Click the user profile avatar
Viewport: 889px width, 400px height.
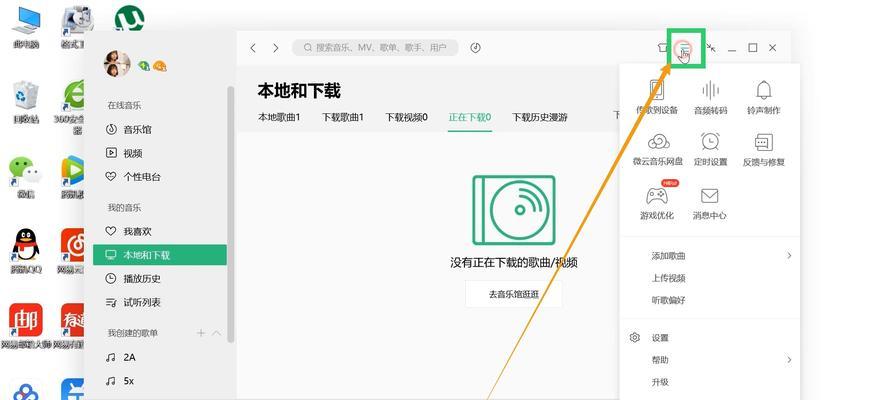tap(117, 64)
